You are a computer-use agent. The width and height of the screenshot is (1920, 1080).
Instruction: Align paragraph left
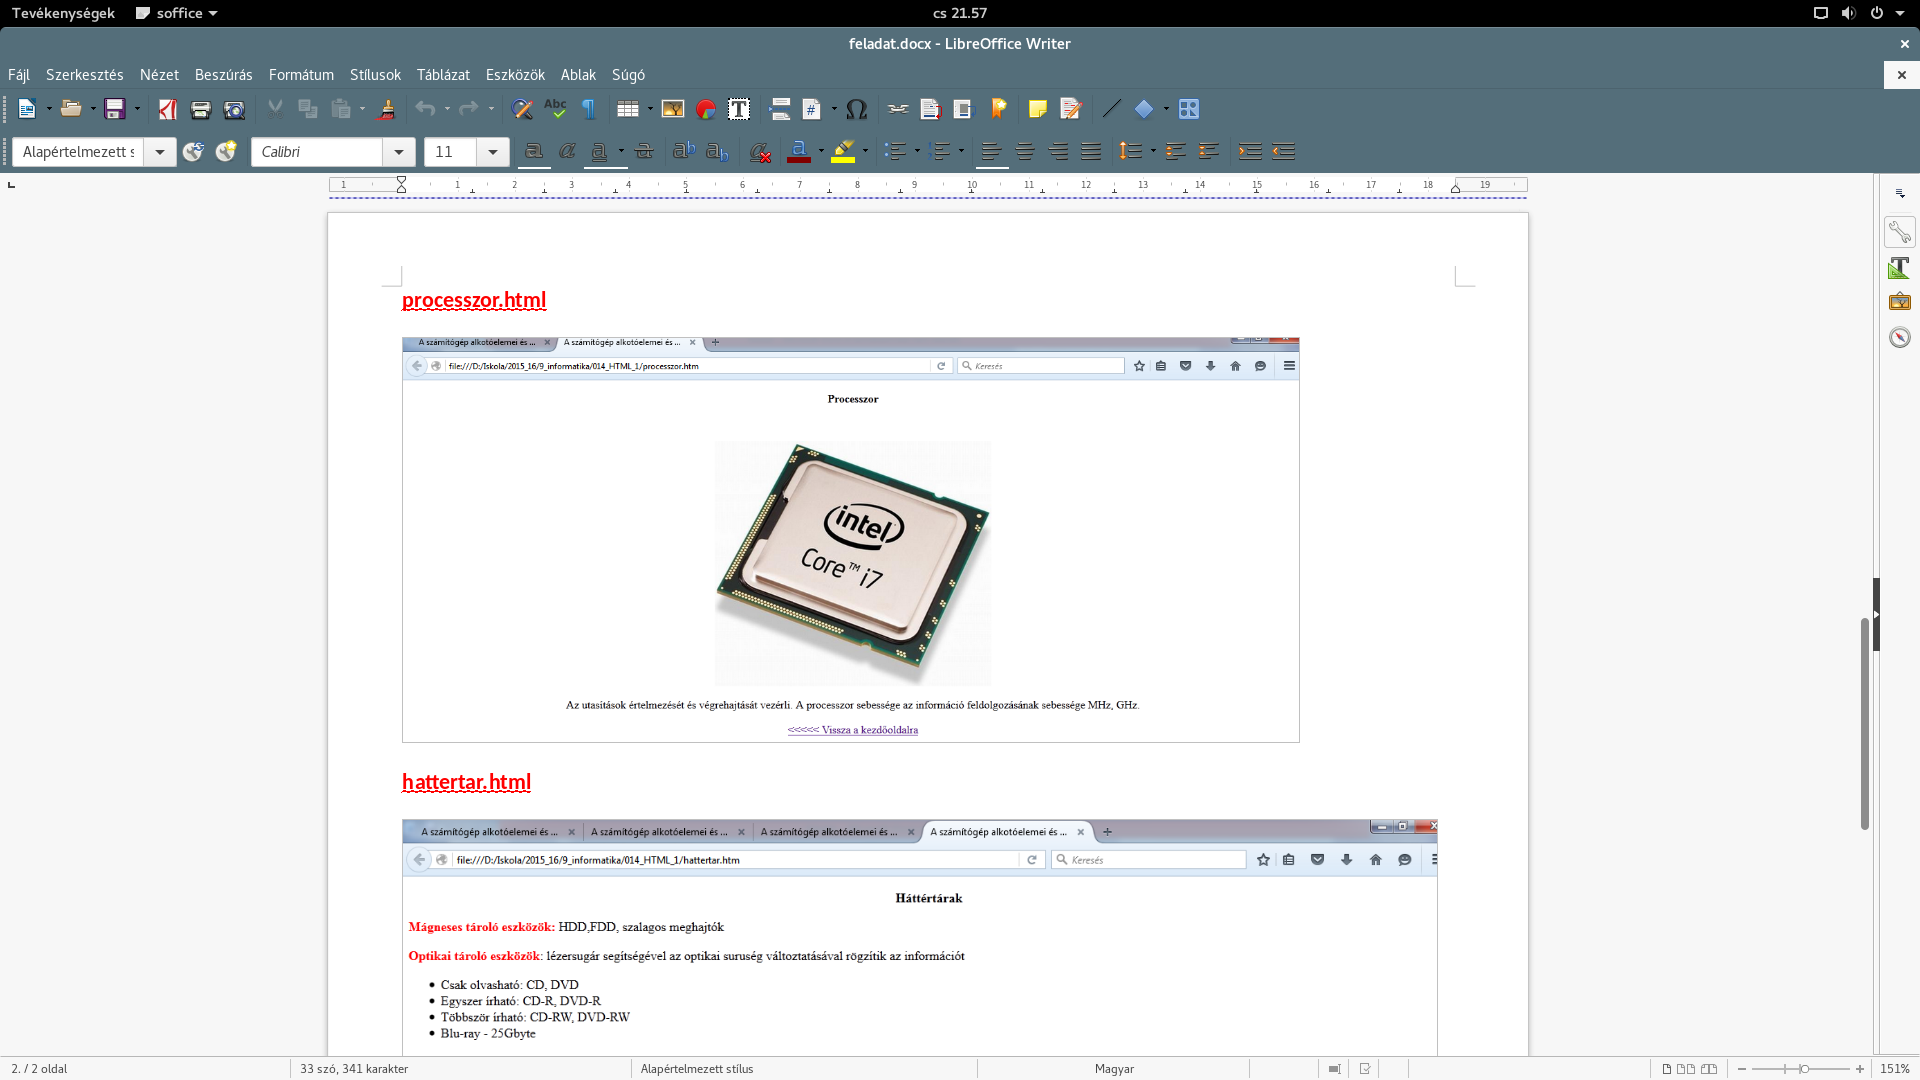coord(992,152)
